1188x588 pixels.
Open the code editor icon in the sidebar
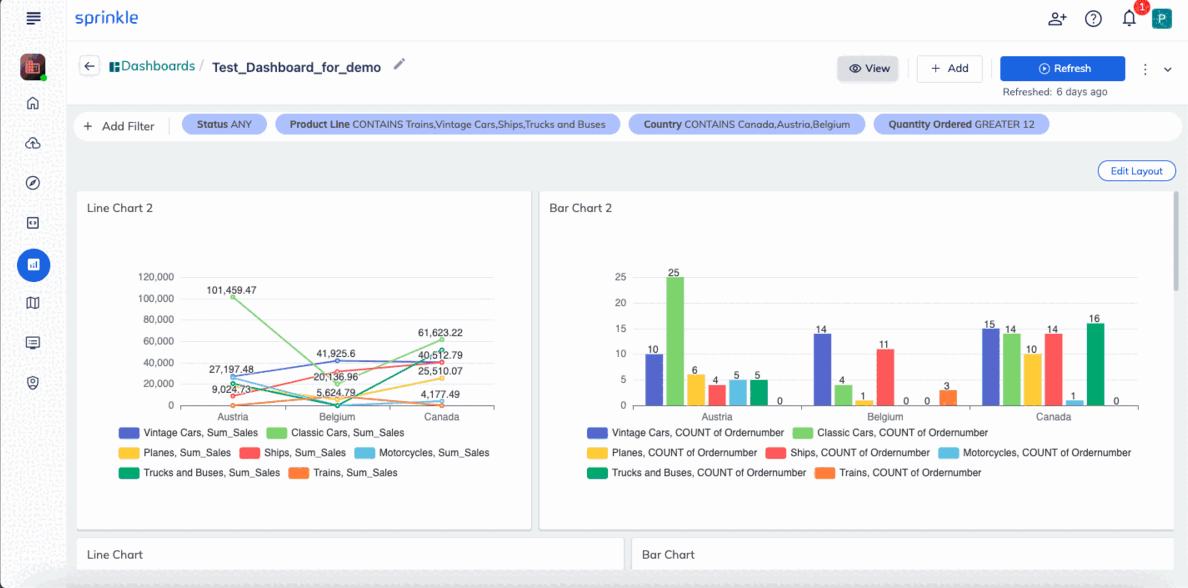tap(33, 223)
